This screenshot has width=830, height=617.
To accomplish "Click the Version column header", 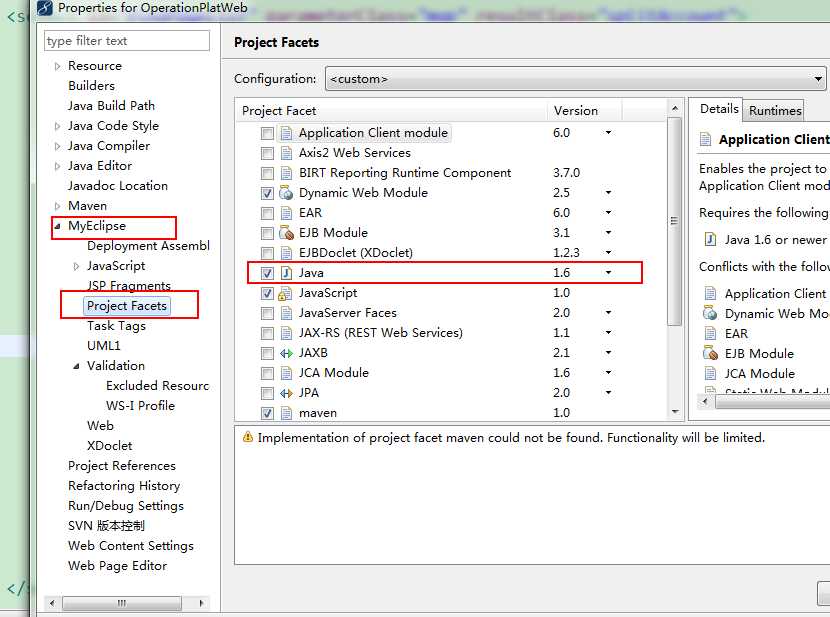I will (x=584, y=111).
